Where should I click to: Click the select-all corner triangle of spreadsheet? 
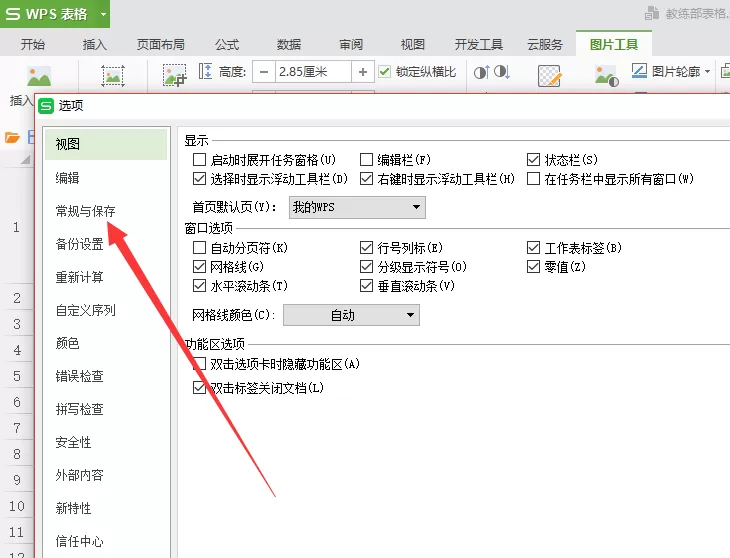(25, 160)
